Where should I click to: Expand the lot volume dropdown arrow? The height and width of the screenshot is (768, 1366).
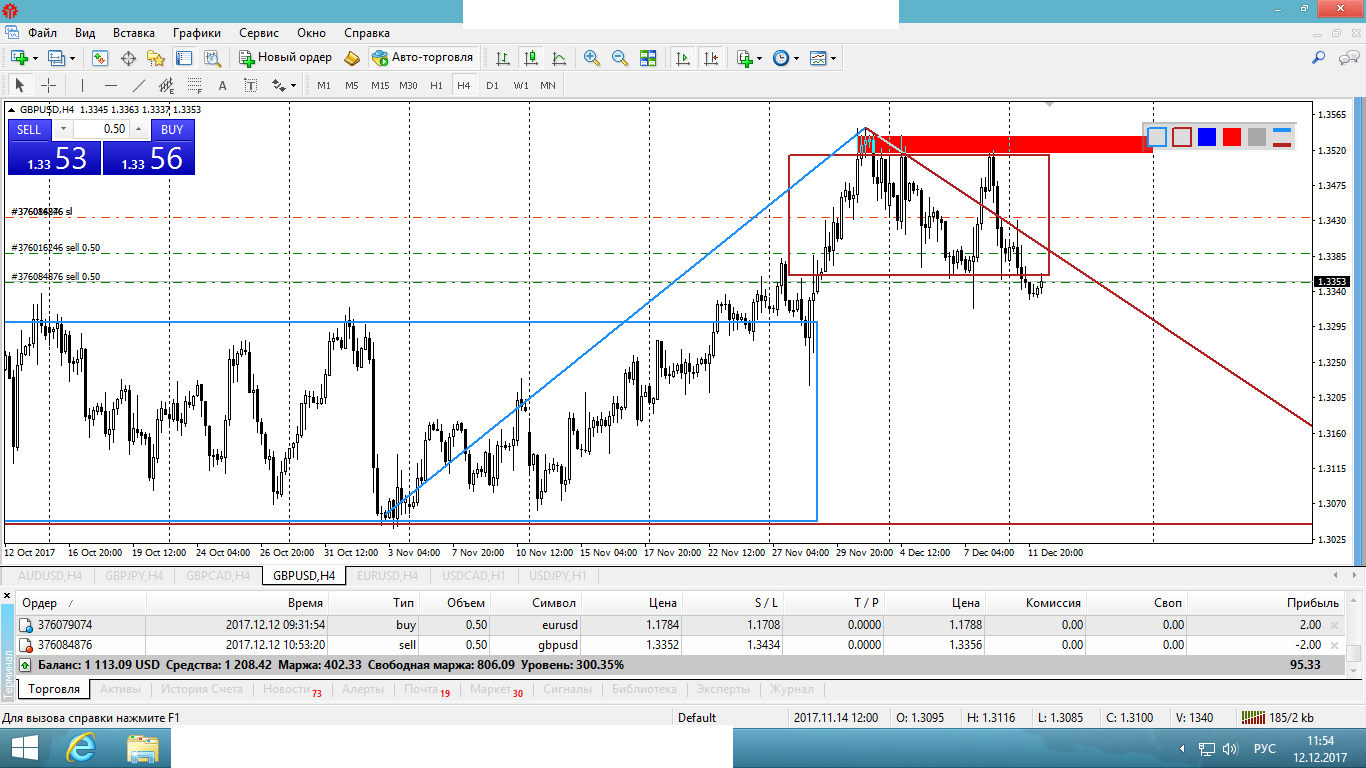63,129
